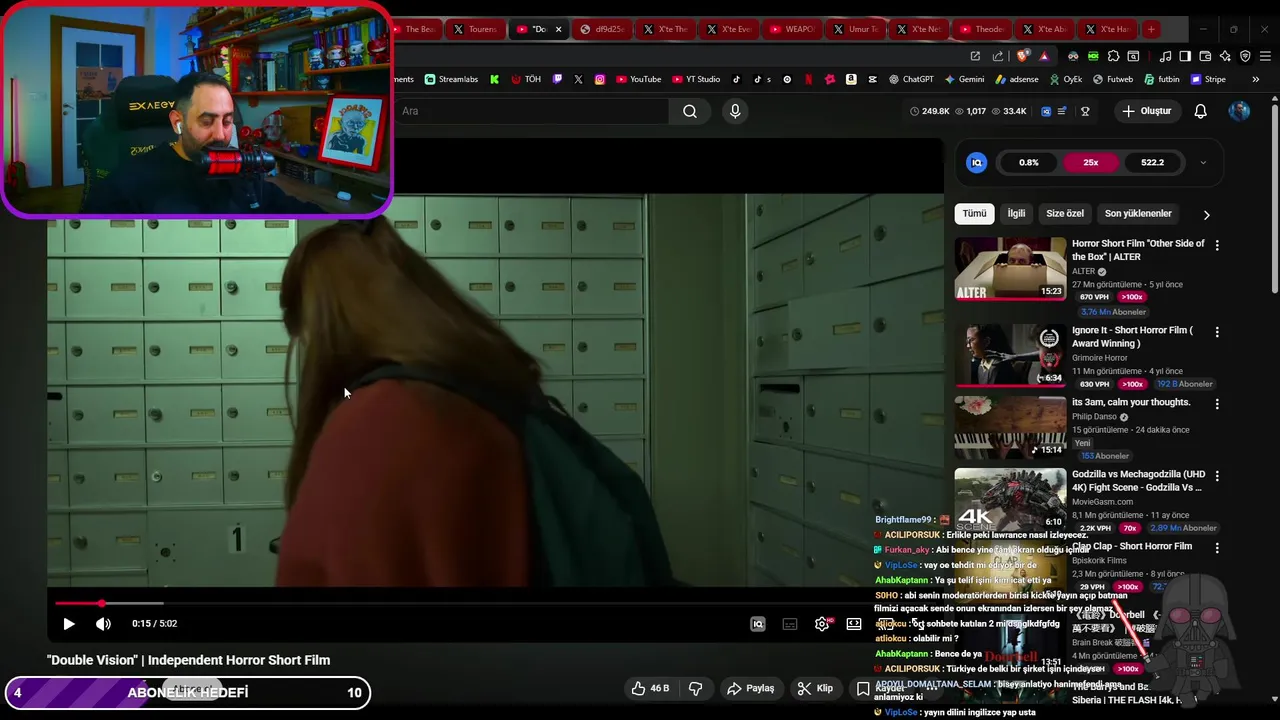Click the share page icon in address bar
The height and width of the screenshot is (720, 1280).
click(x=998, y=56)
